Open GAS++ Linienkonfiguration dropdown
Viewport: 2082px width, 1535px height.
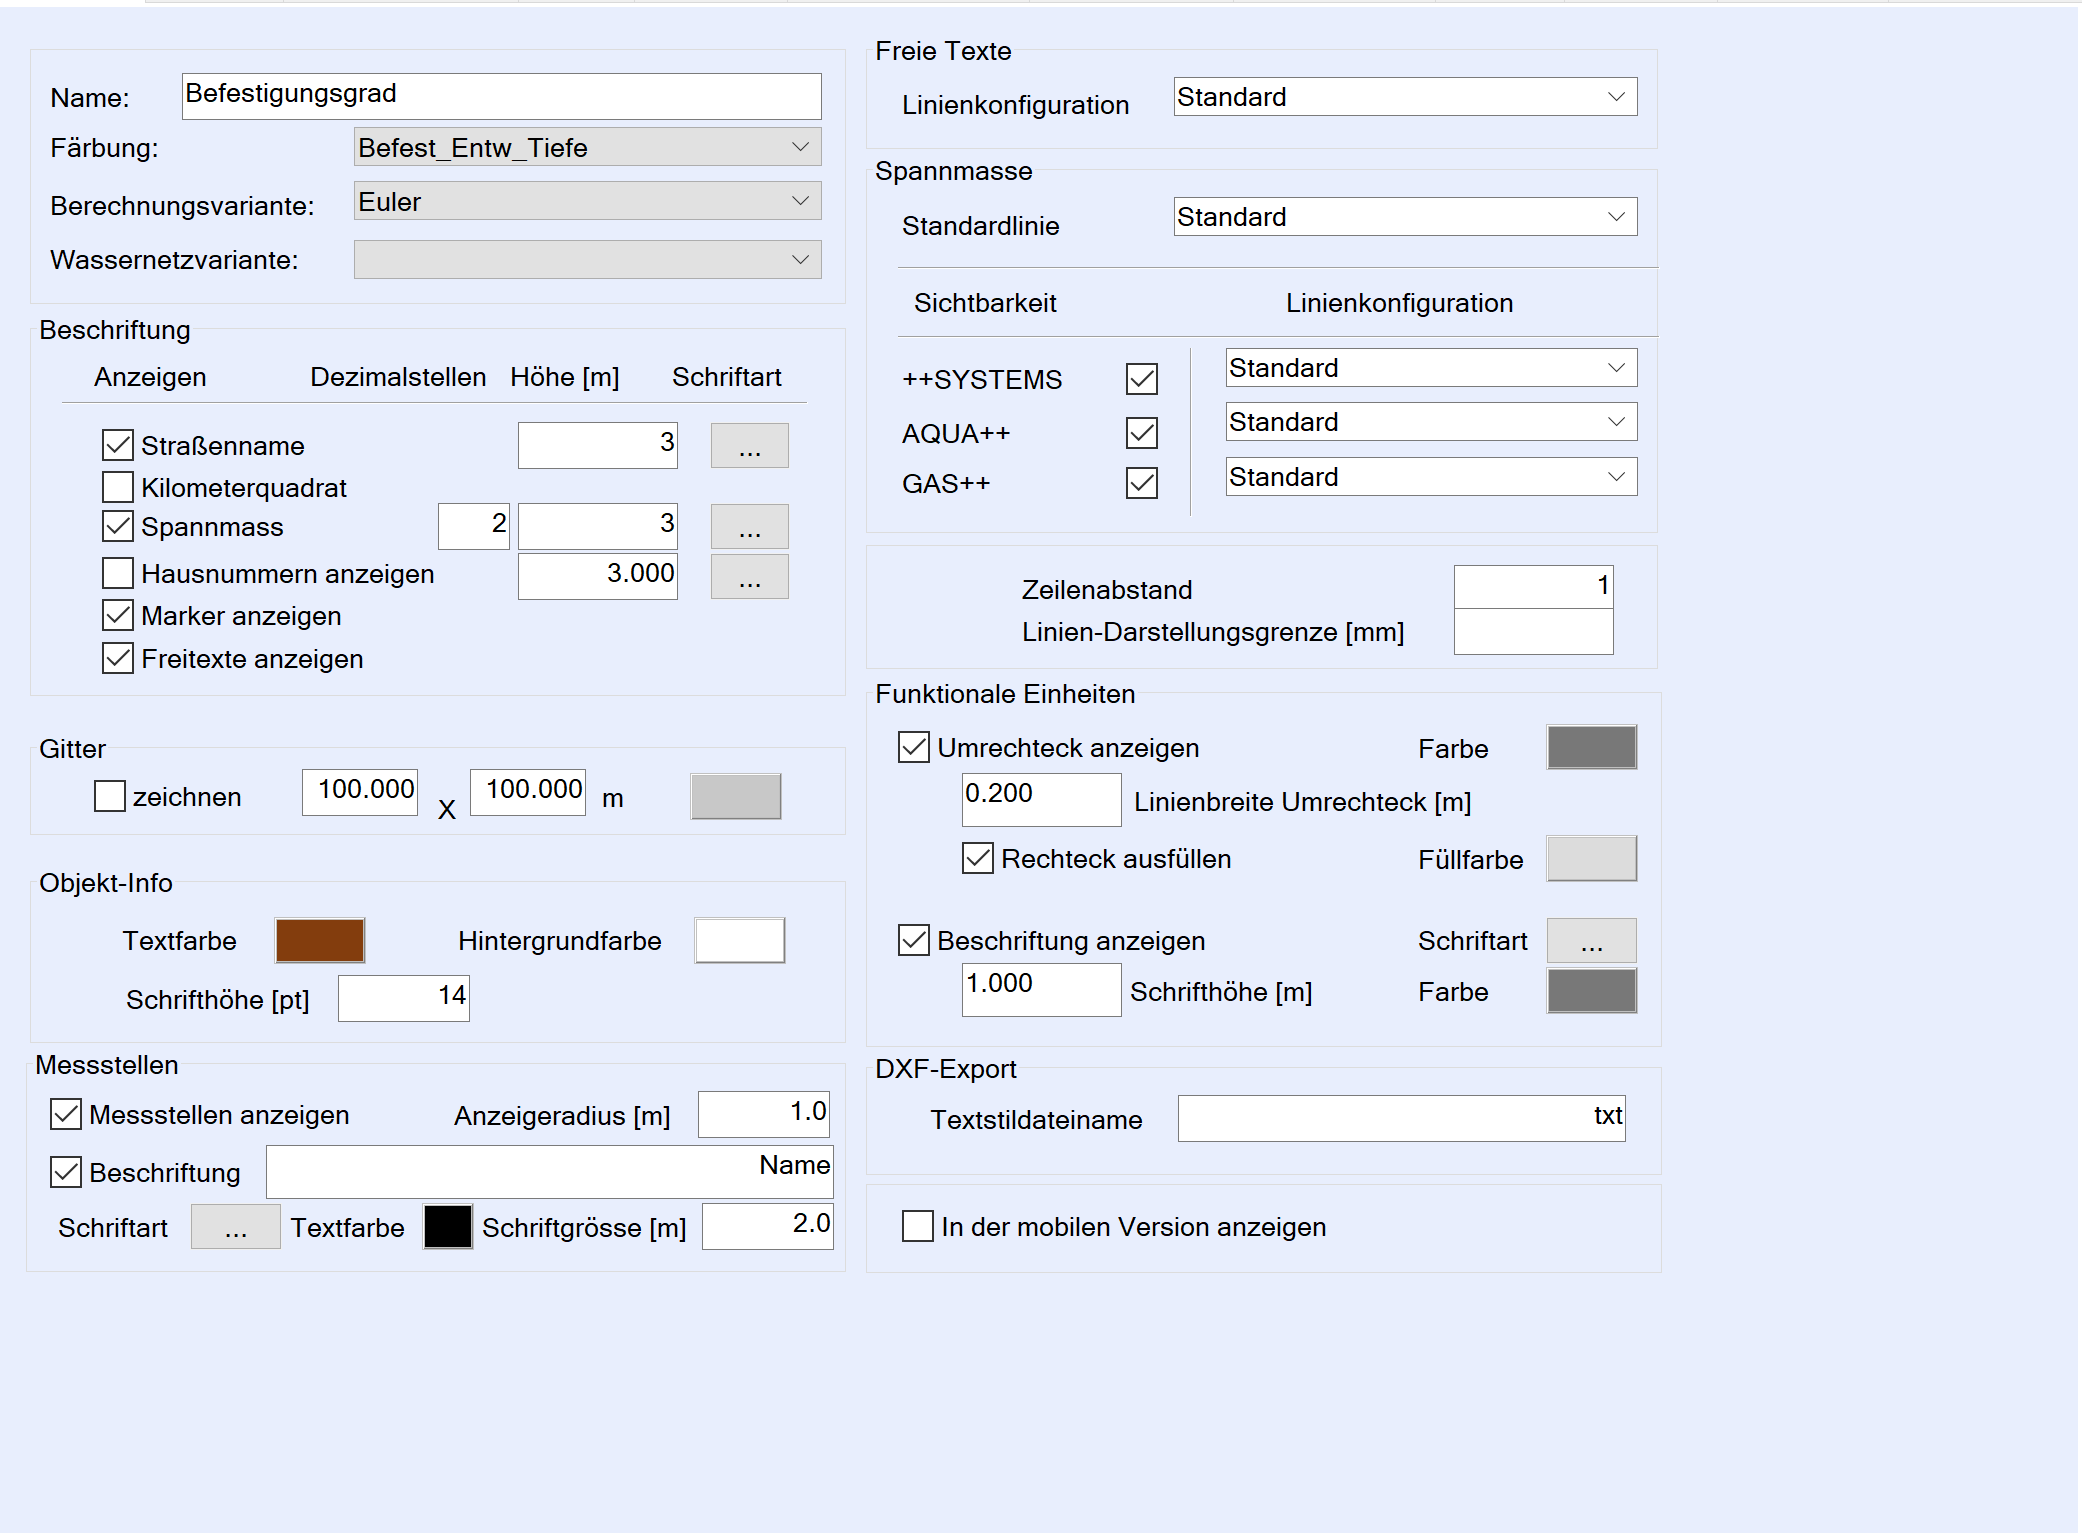[x=1430, y=477]
